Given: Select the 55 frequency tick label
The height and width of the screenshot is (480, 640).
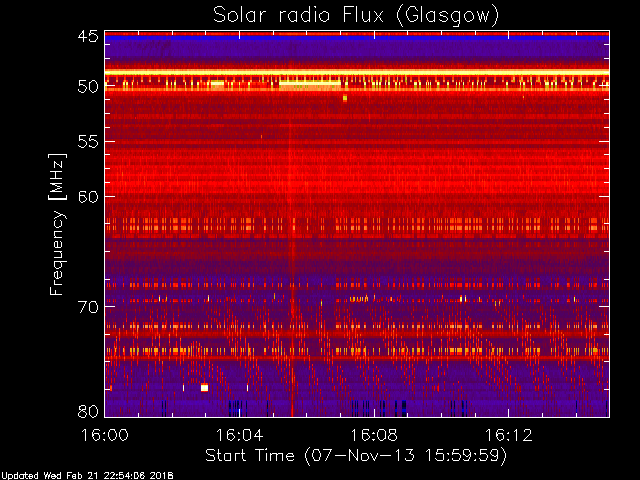Looking at the screenshot, I should click(88, 142).
